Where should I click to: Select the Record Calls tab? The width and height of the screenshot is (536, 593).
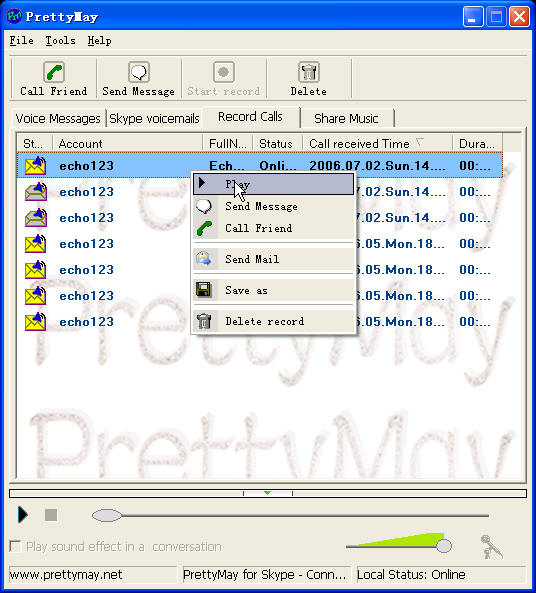pyautogui.click(x=251, y=117)
